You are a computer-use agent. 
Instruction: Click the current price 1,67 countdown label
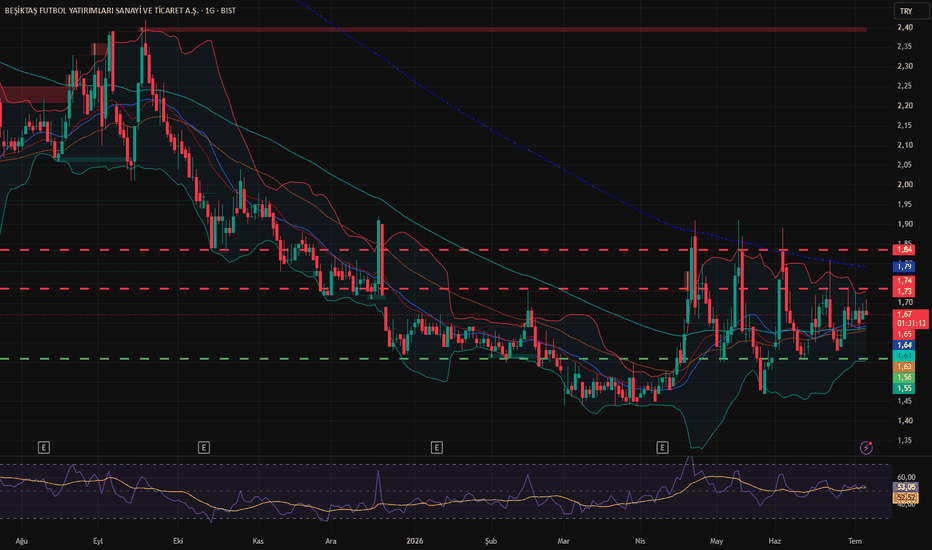click(911, 319)
